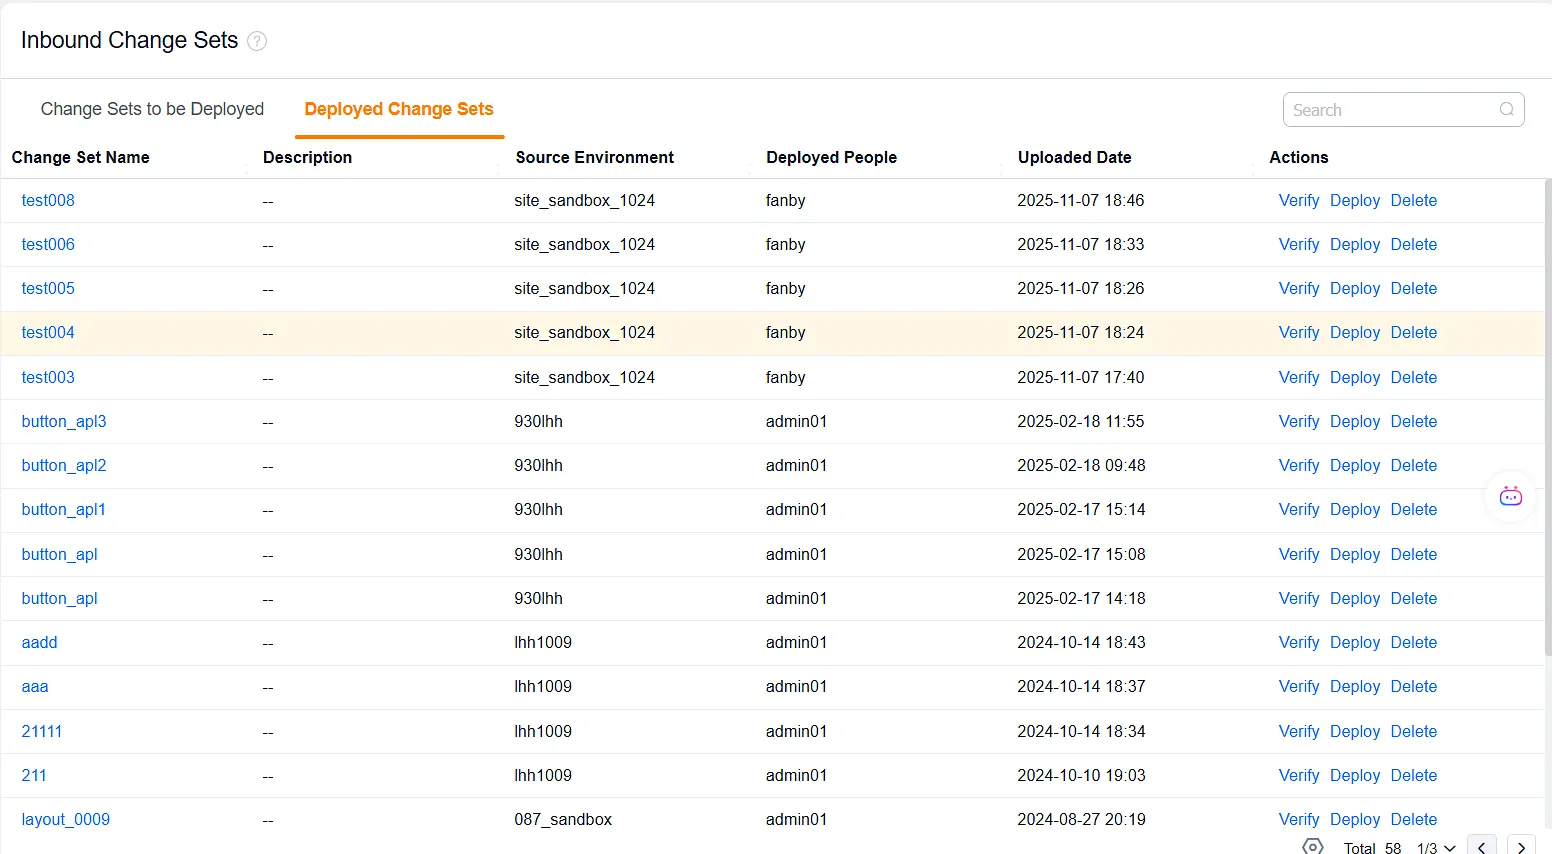
Task: Open the help icon beside Inbound Change Sets
Action: [x=257, y=41]
